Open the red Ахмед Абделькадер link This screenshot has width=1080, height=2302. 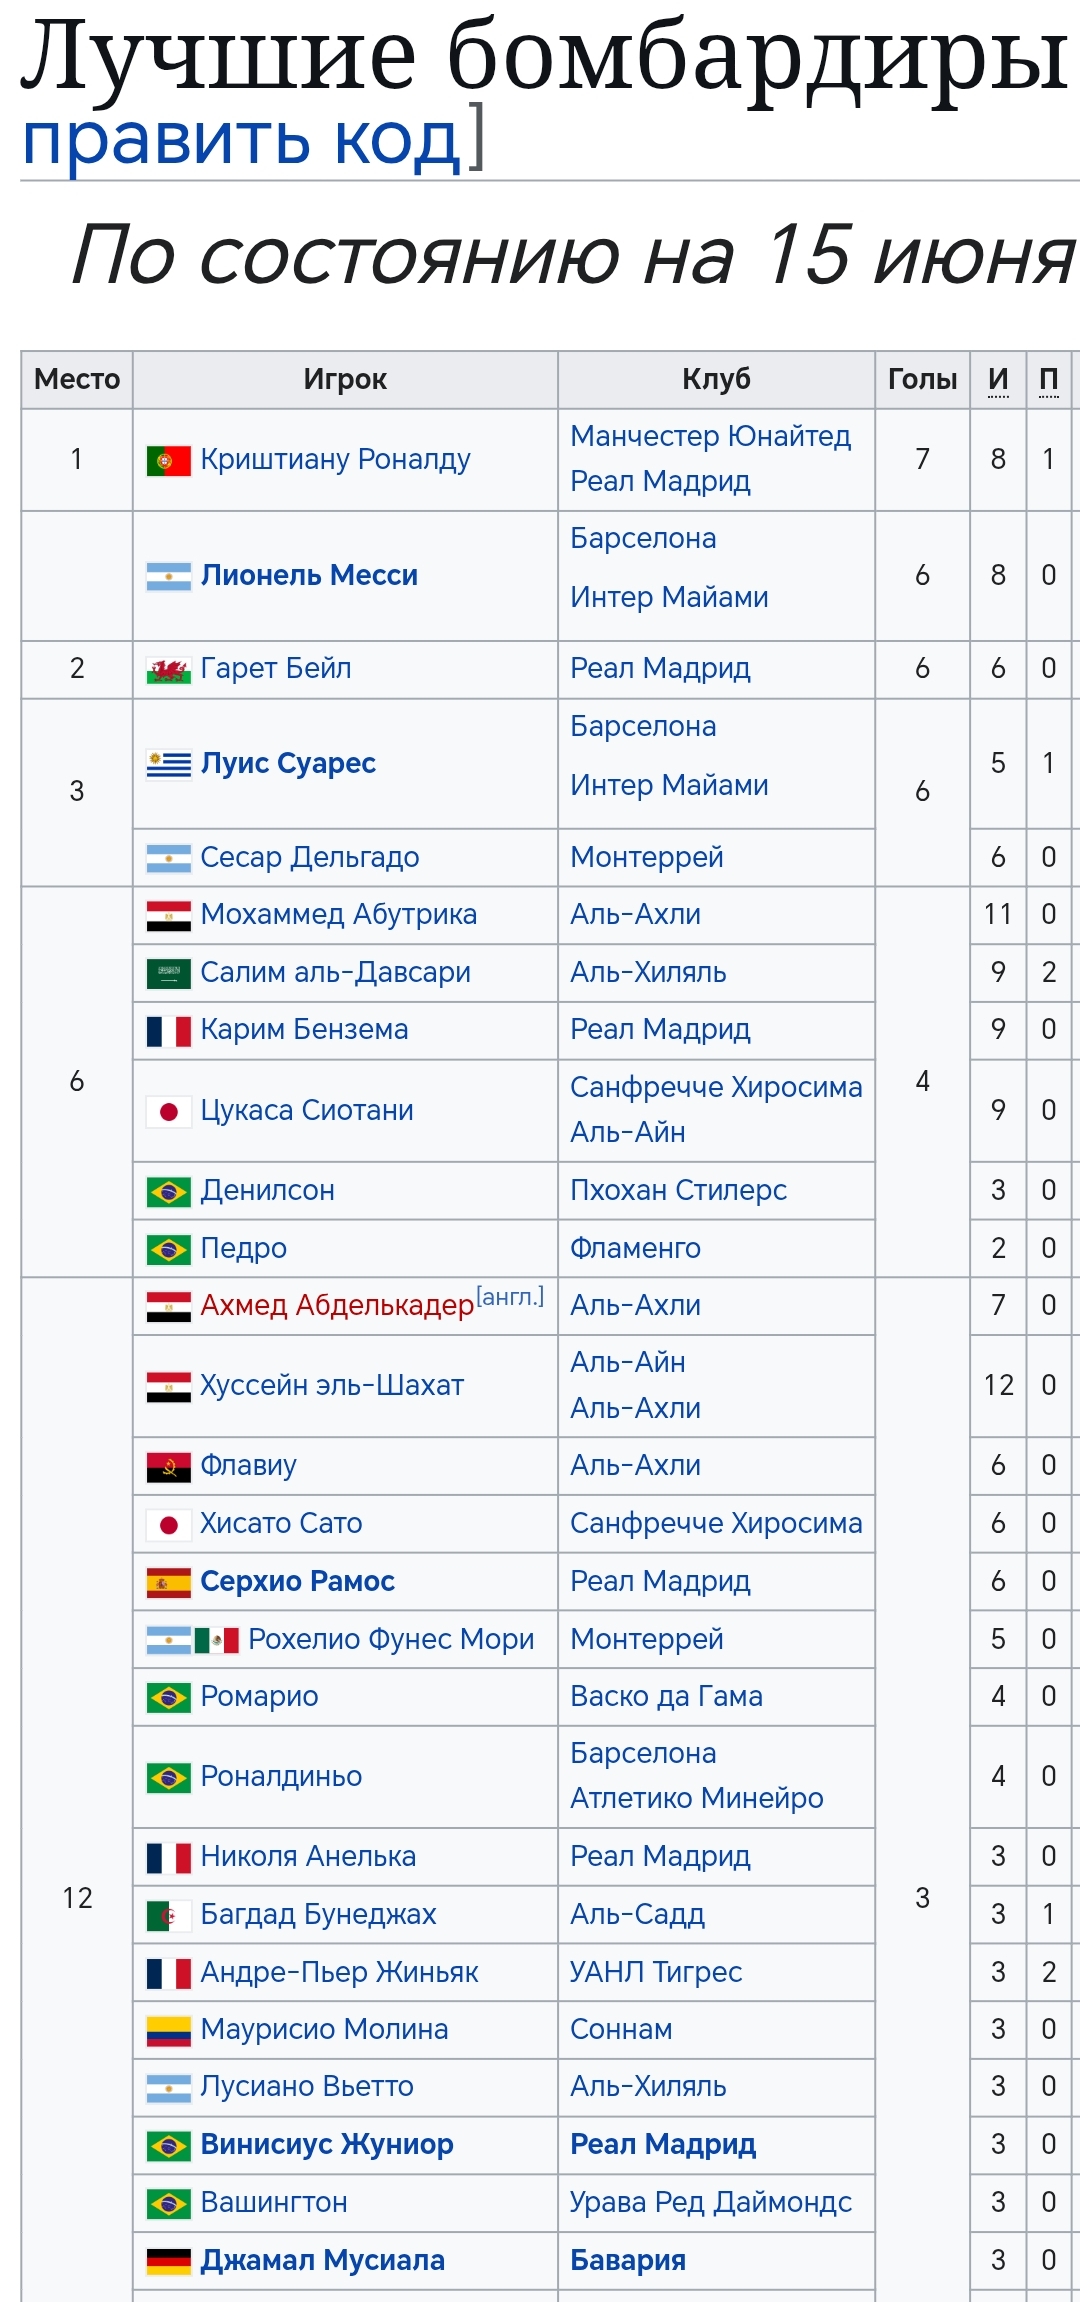[x=337, y=1306]
